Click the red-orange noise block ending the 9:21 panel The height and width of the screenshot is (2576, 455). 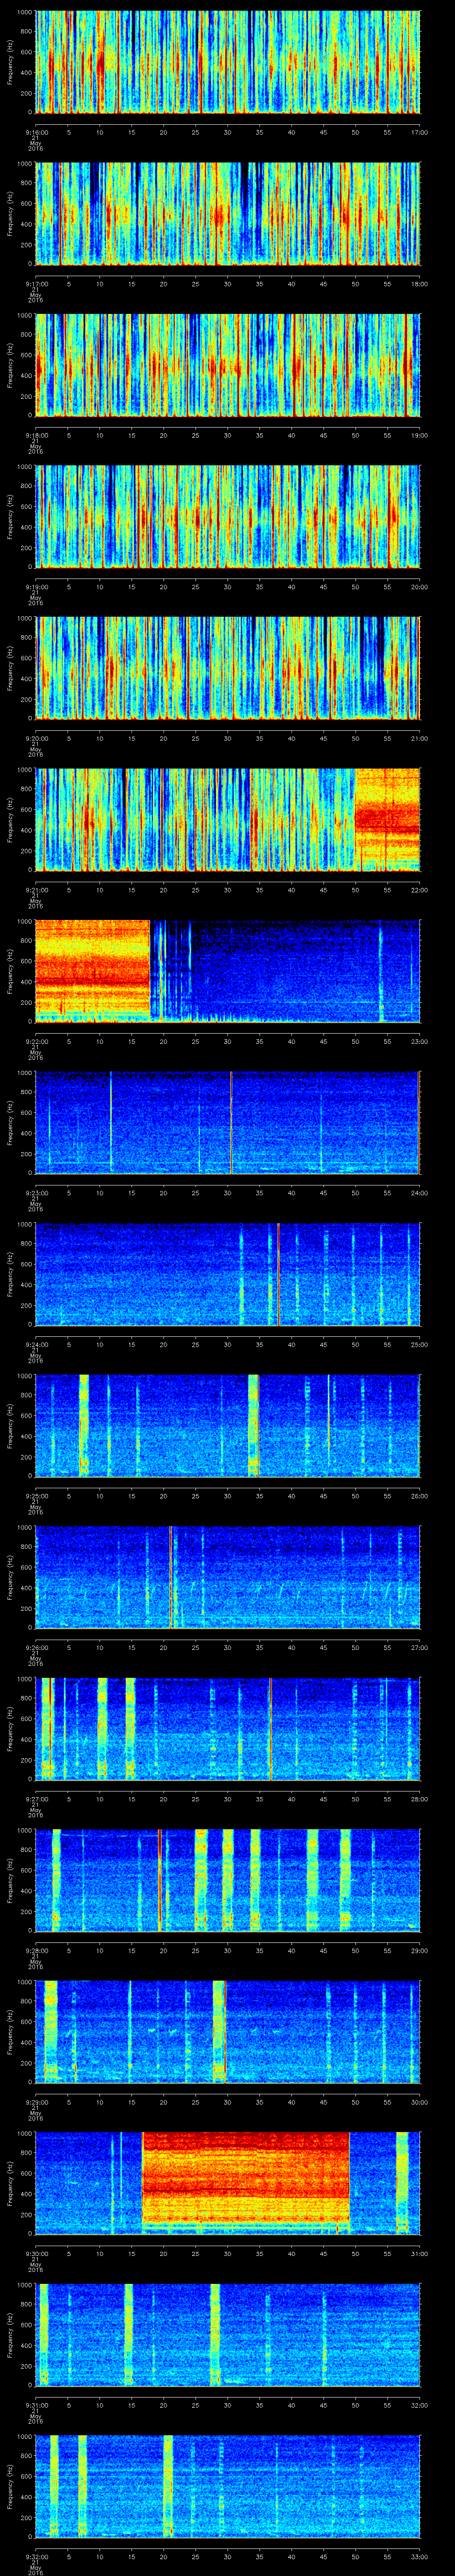pyautogui.click(x=387, y=819)
